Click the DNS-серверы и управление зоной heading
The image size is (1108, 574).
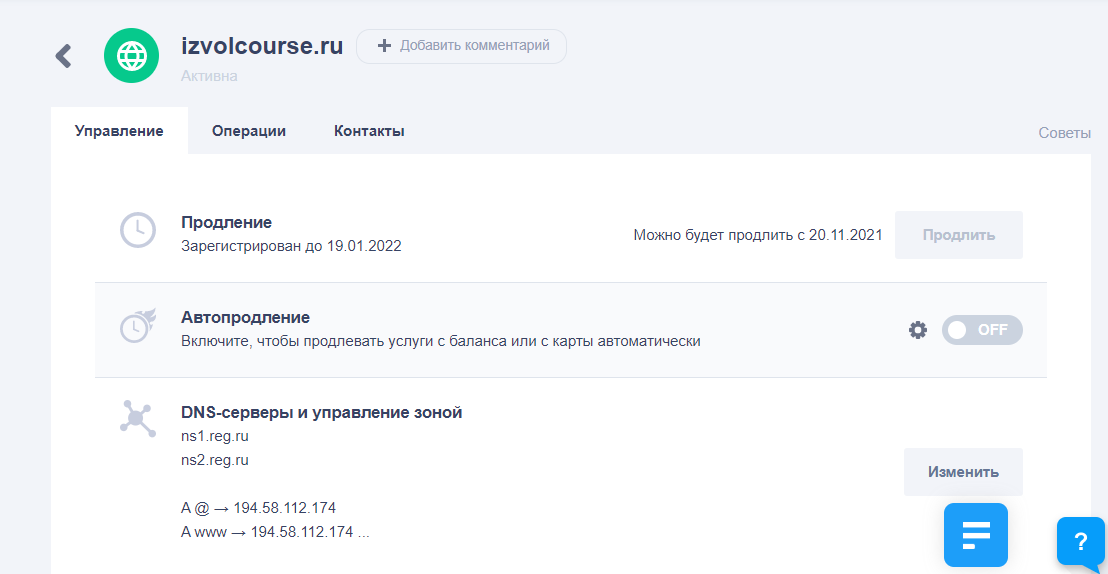point(322,413)
